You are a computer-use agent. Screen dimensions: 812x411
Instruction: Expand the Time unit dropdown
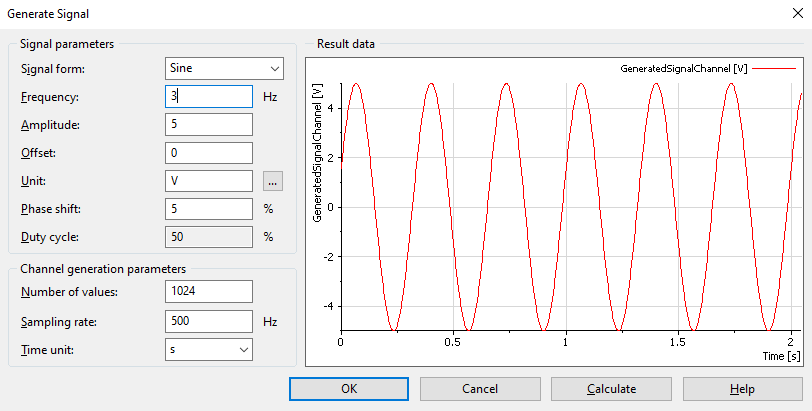pos(208,349)
